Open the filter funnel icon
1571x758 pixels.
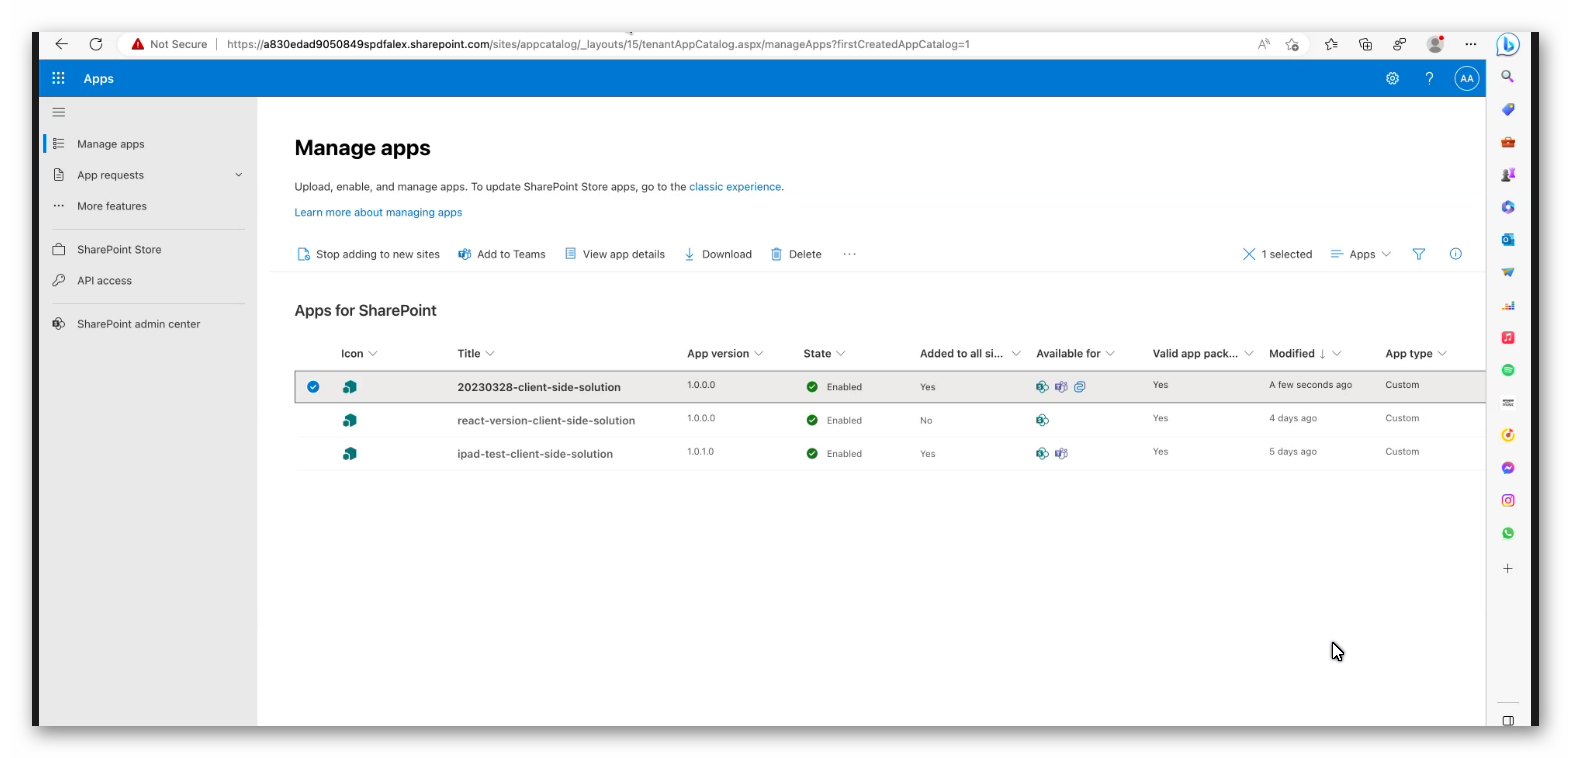point(1418,254)
